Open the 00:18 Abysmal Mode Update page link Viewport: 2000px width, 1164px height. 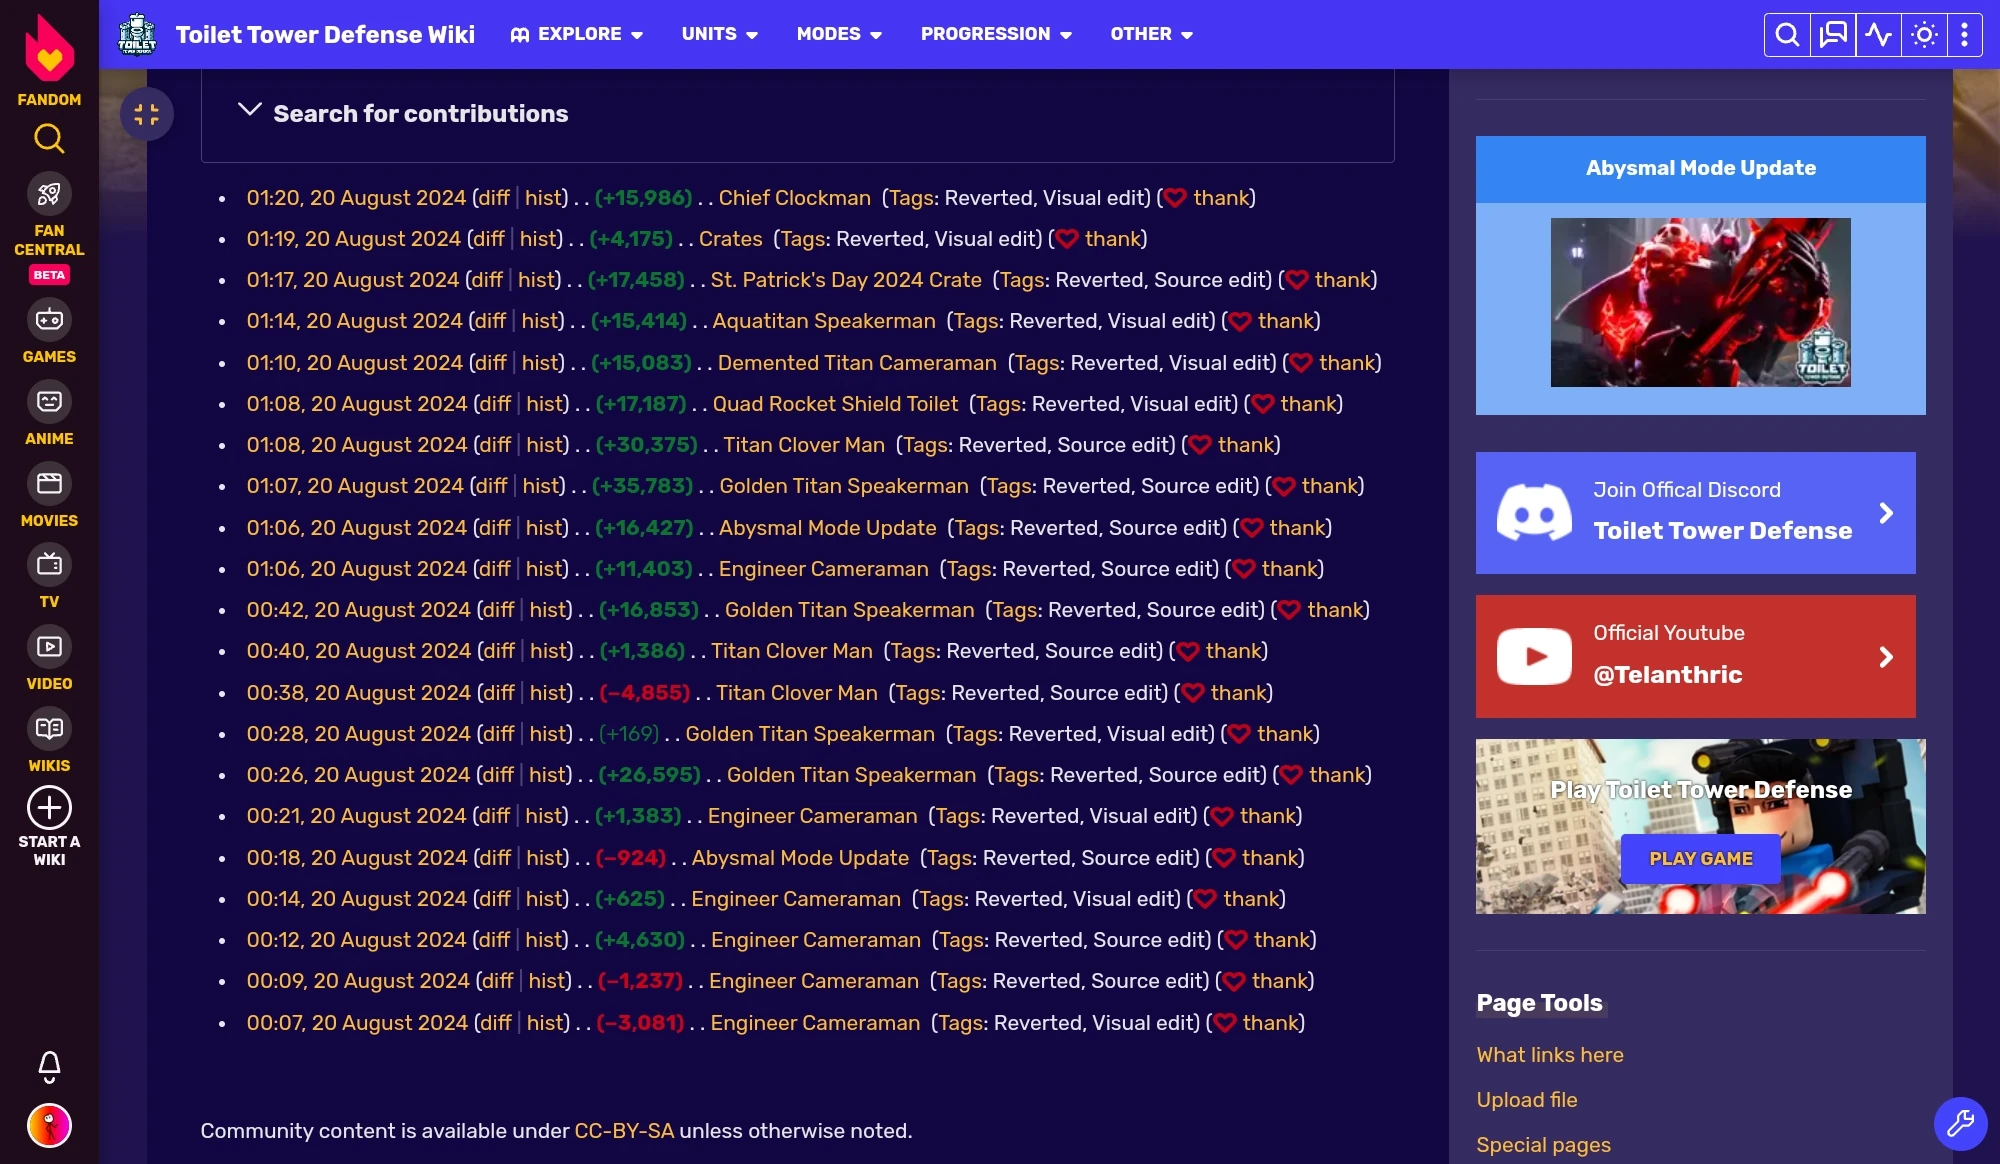[800, 858]
